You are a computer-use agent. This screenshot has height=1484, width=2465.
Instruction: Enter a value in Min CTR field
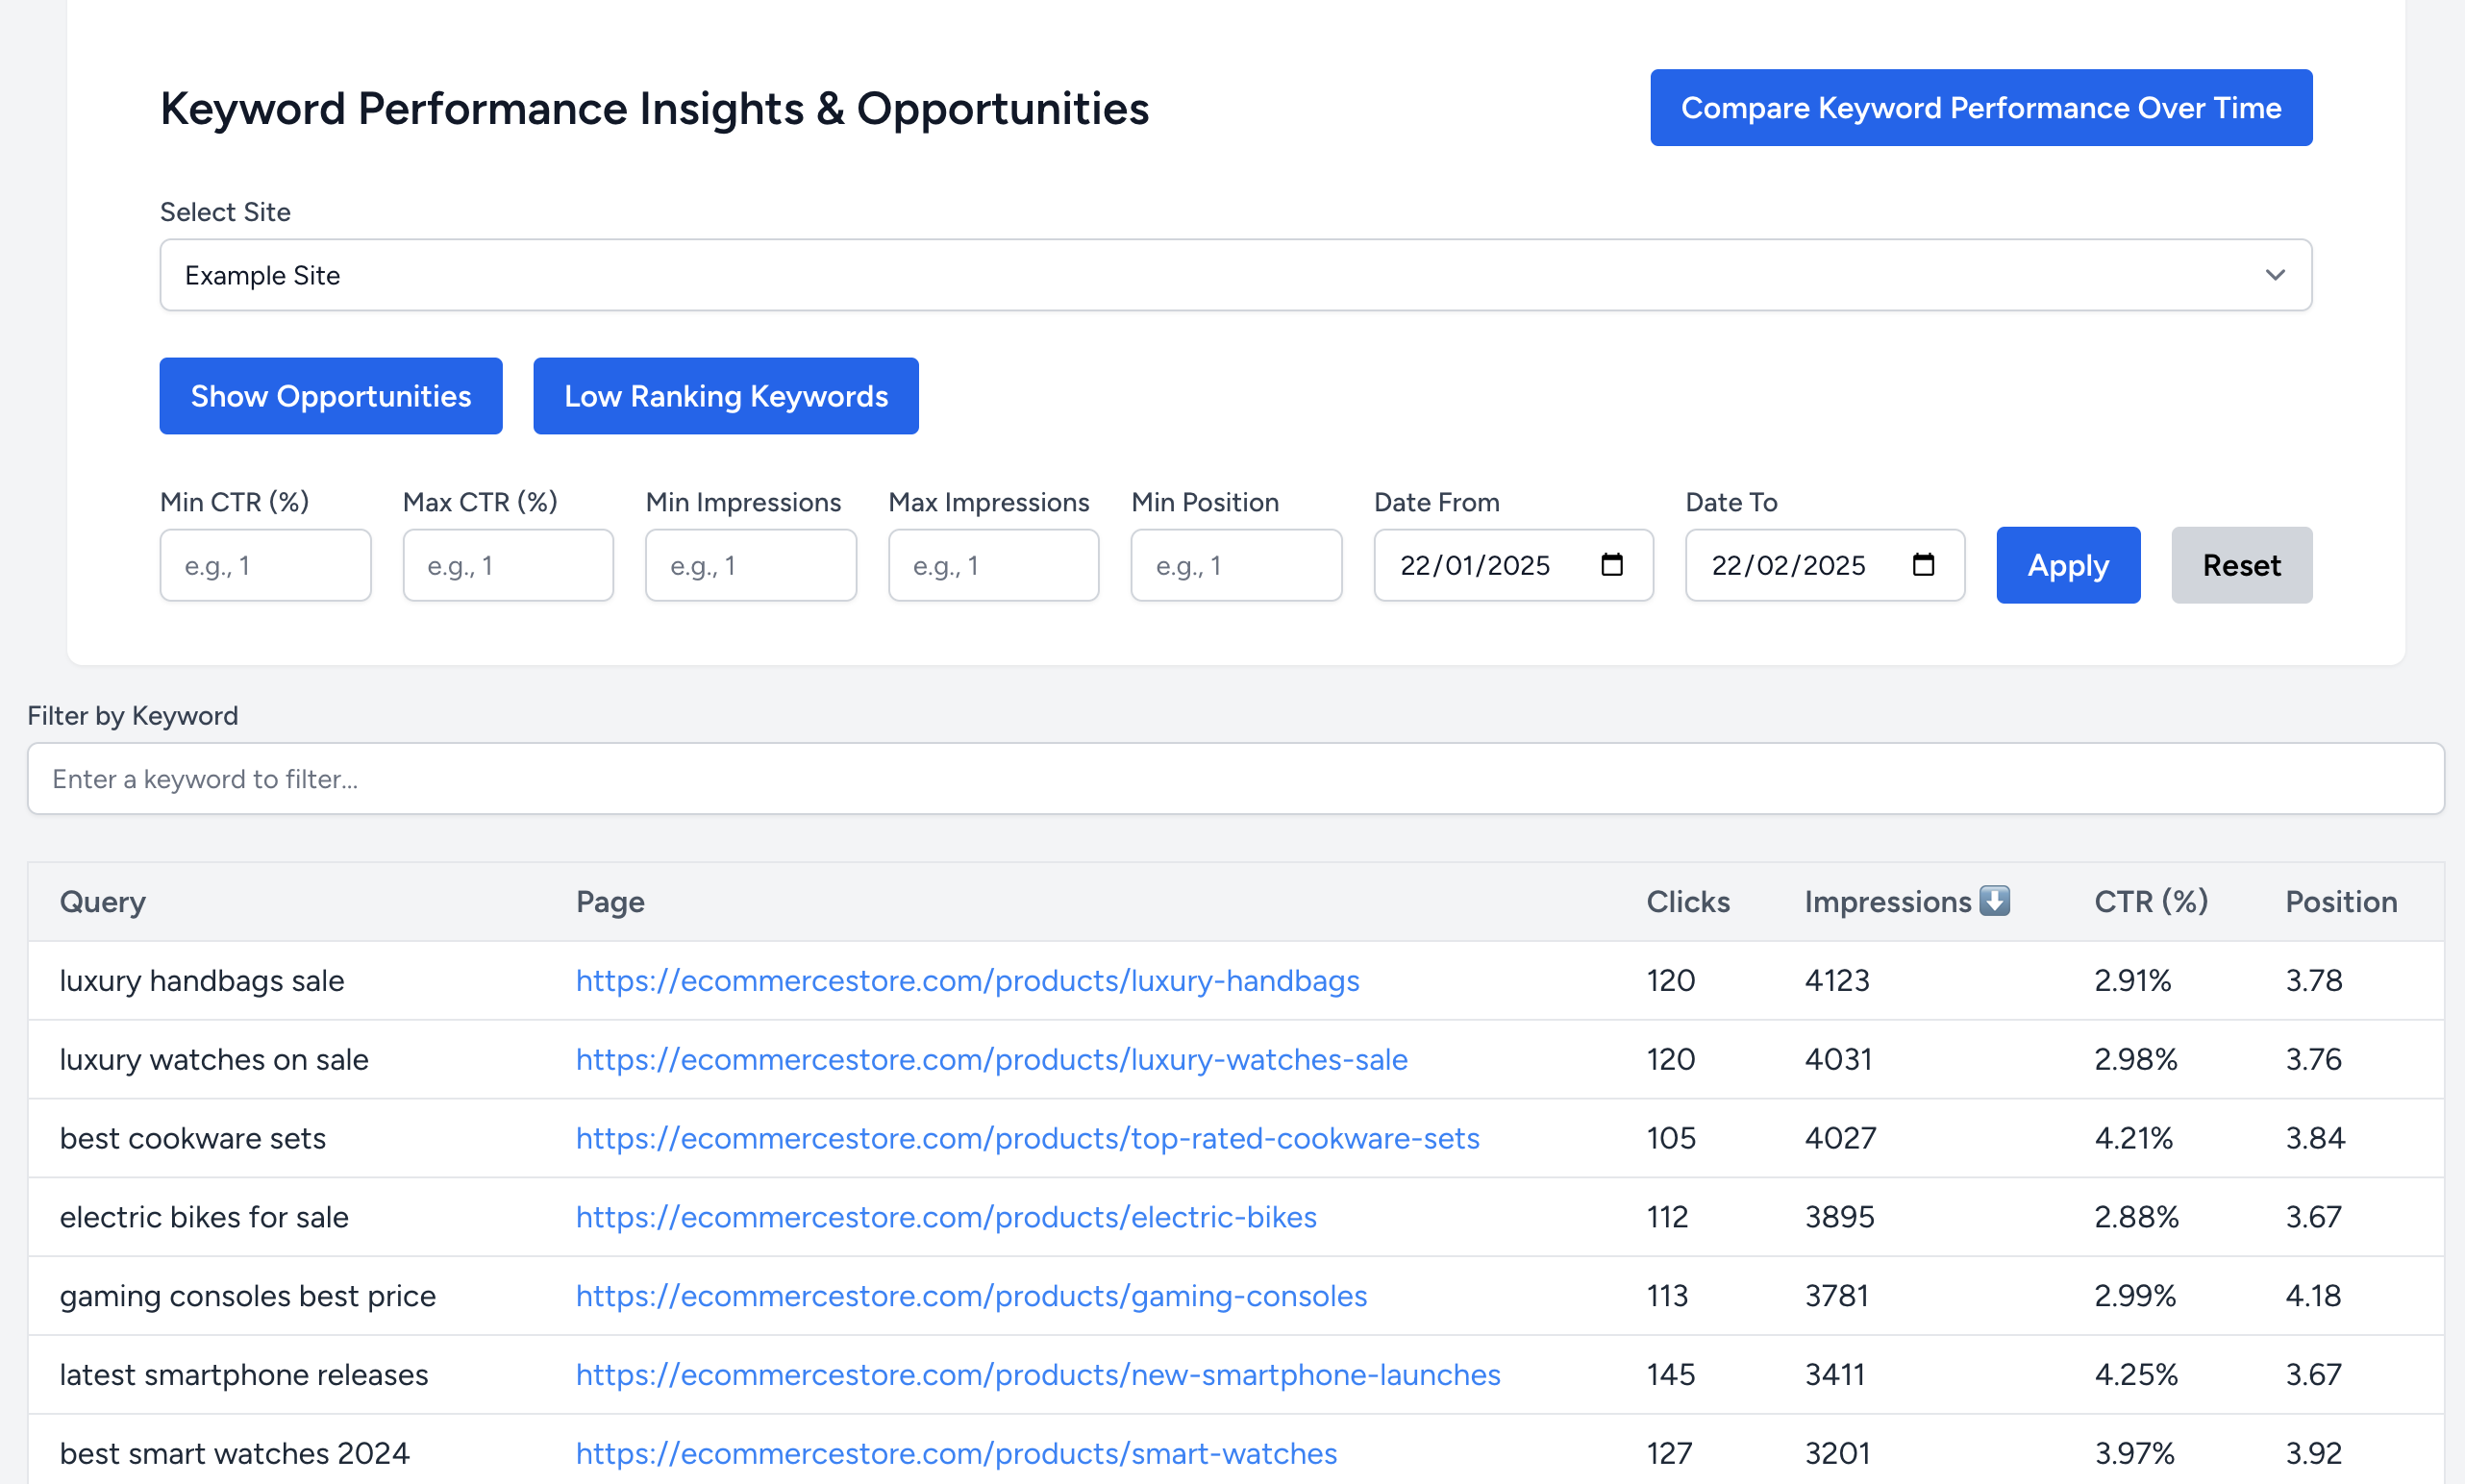[x=264, y=565]
